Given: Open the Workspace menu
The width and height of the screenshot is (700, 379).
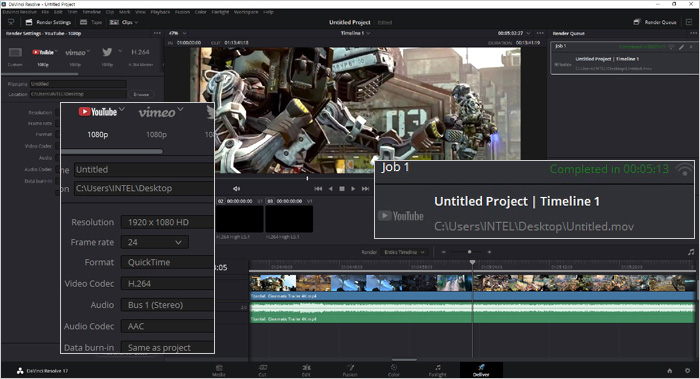Looking at the screenshot, I should click(246, 12).
